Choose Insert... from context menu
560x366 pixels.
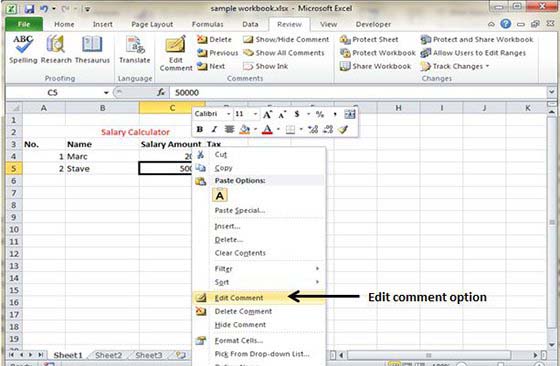(x=259, y=226)
